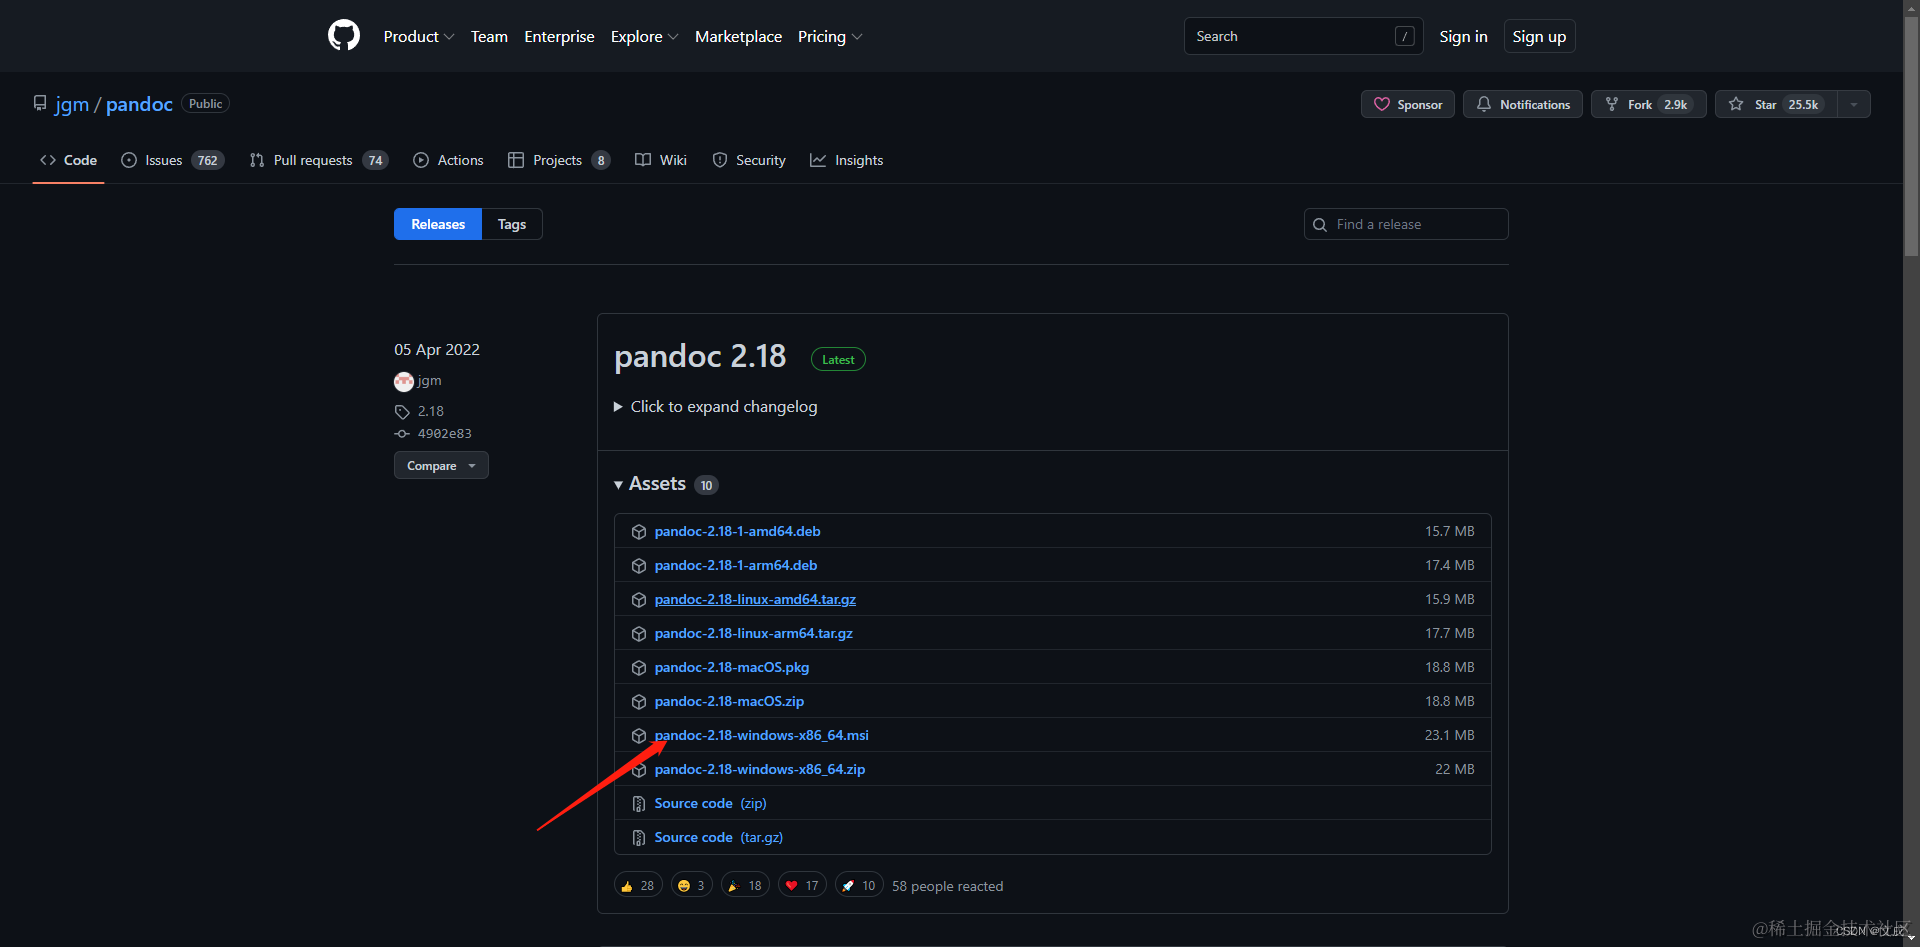Image resolution: width=1920 pixels, height=947 pixels.
Task: Open the Compare dropdown
Action: click(441, 466)
